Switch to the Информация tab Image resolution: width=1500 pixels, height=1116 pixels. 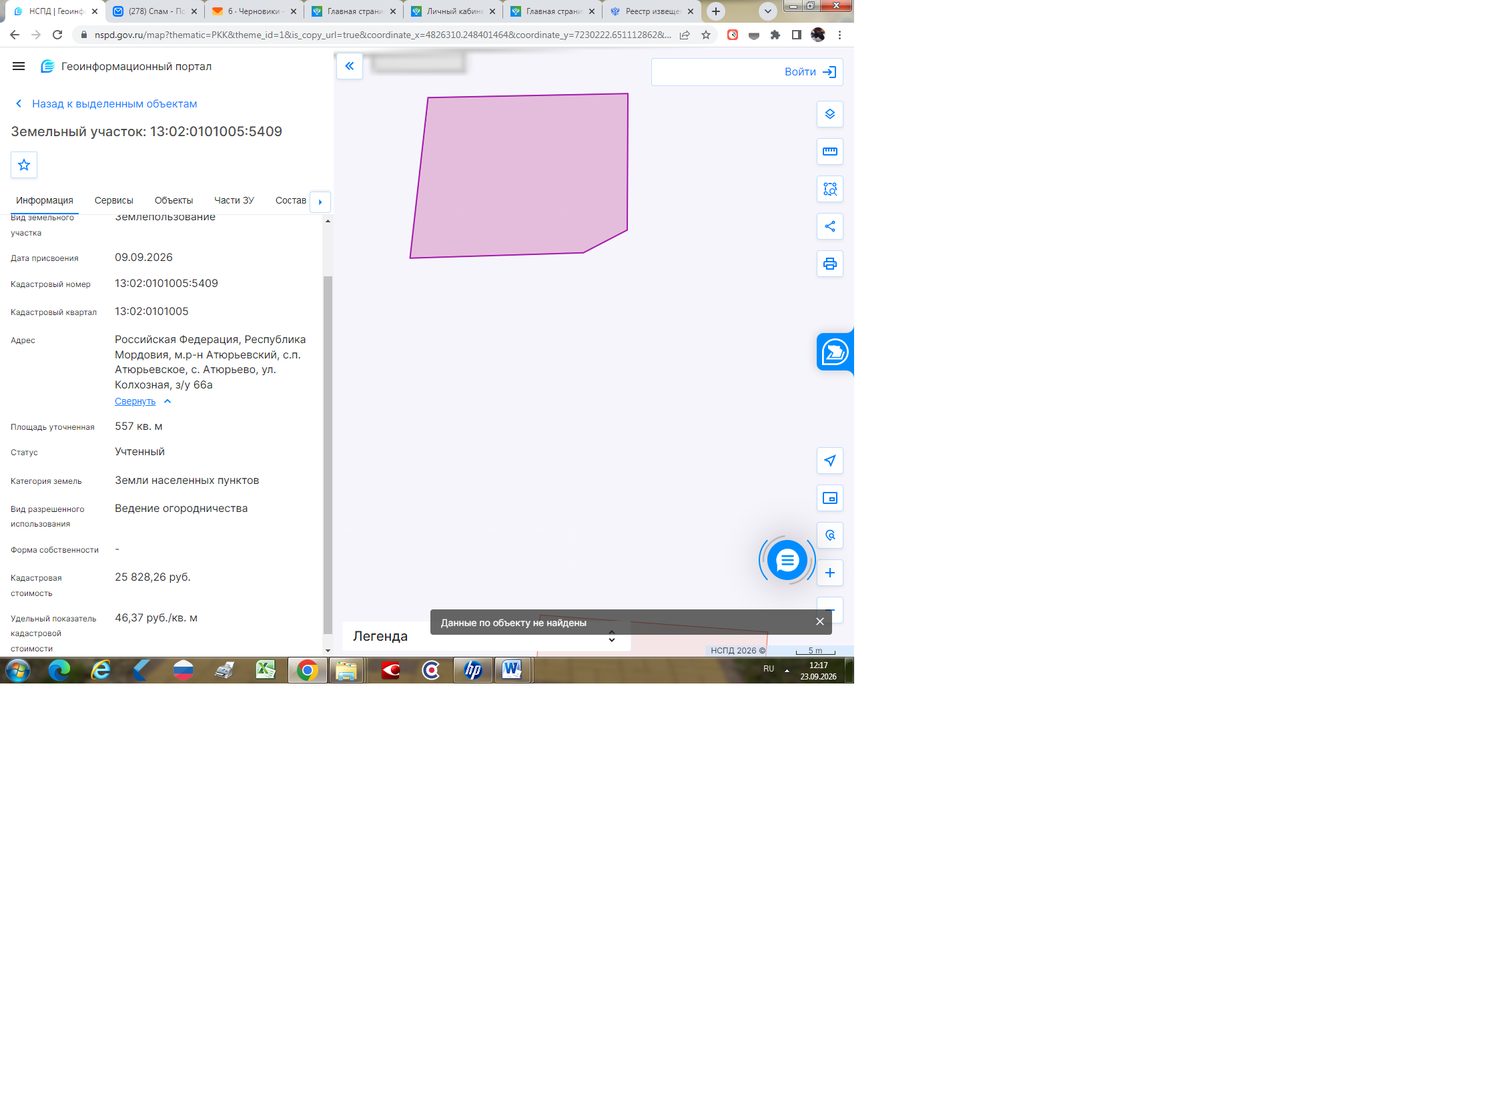pos(44,201)
